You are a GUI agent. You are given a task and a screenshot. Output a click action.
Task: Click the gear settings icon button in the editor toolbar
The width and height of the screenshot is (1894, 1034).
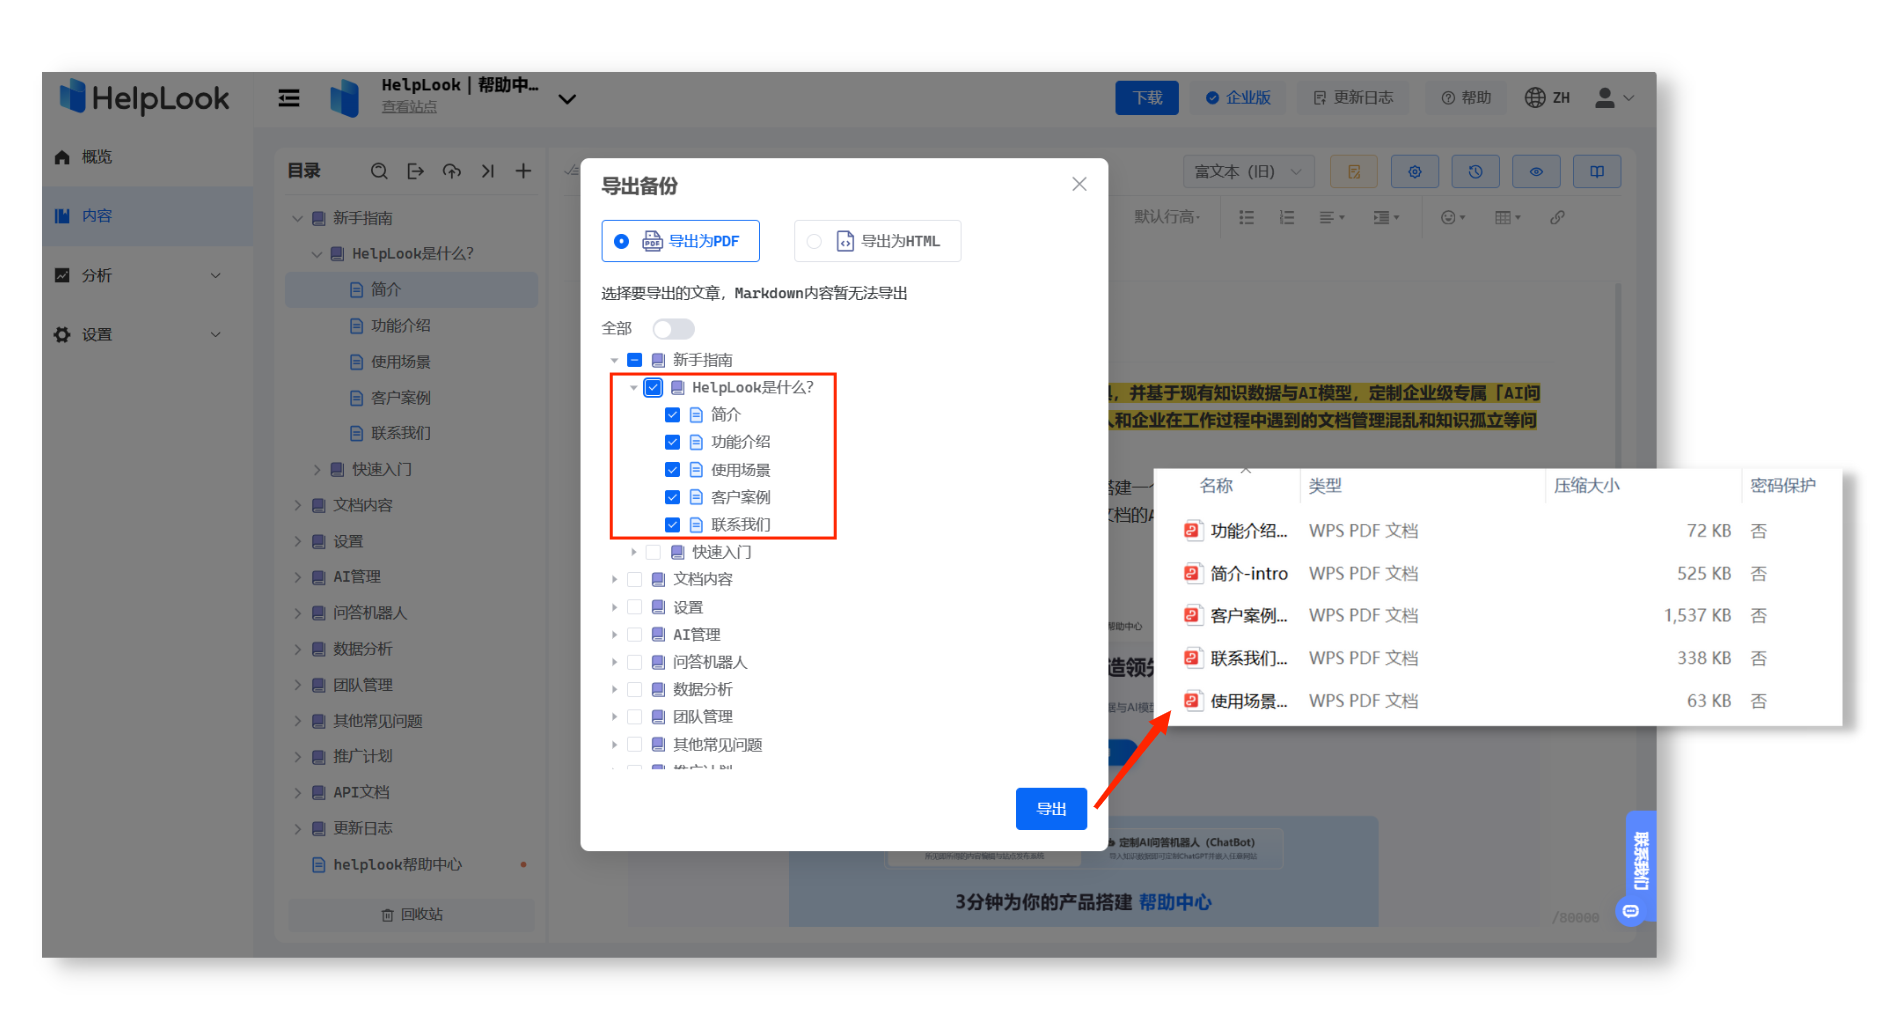(1415, 172)
